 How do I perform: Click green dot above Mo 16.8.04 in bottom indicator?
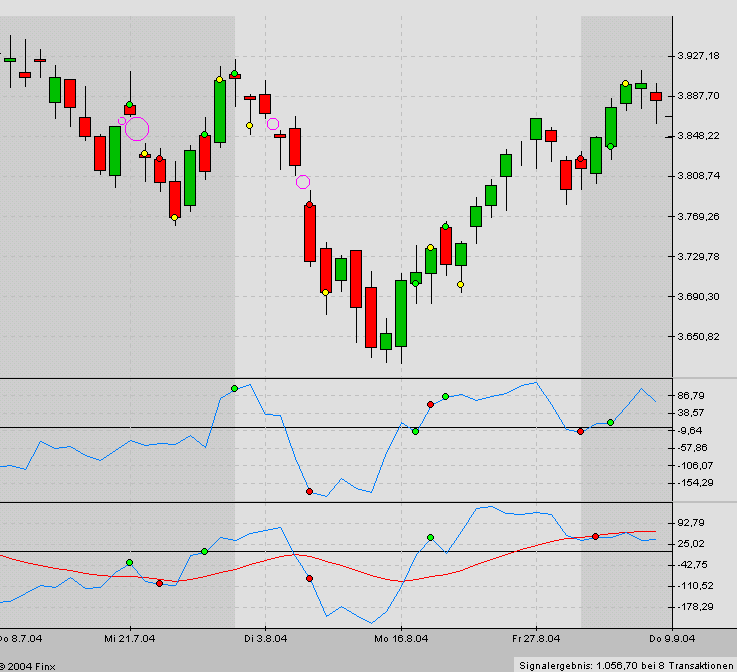click(x=430, y=538)
